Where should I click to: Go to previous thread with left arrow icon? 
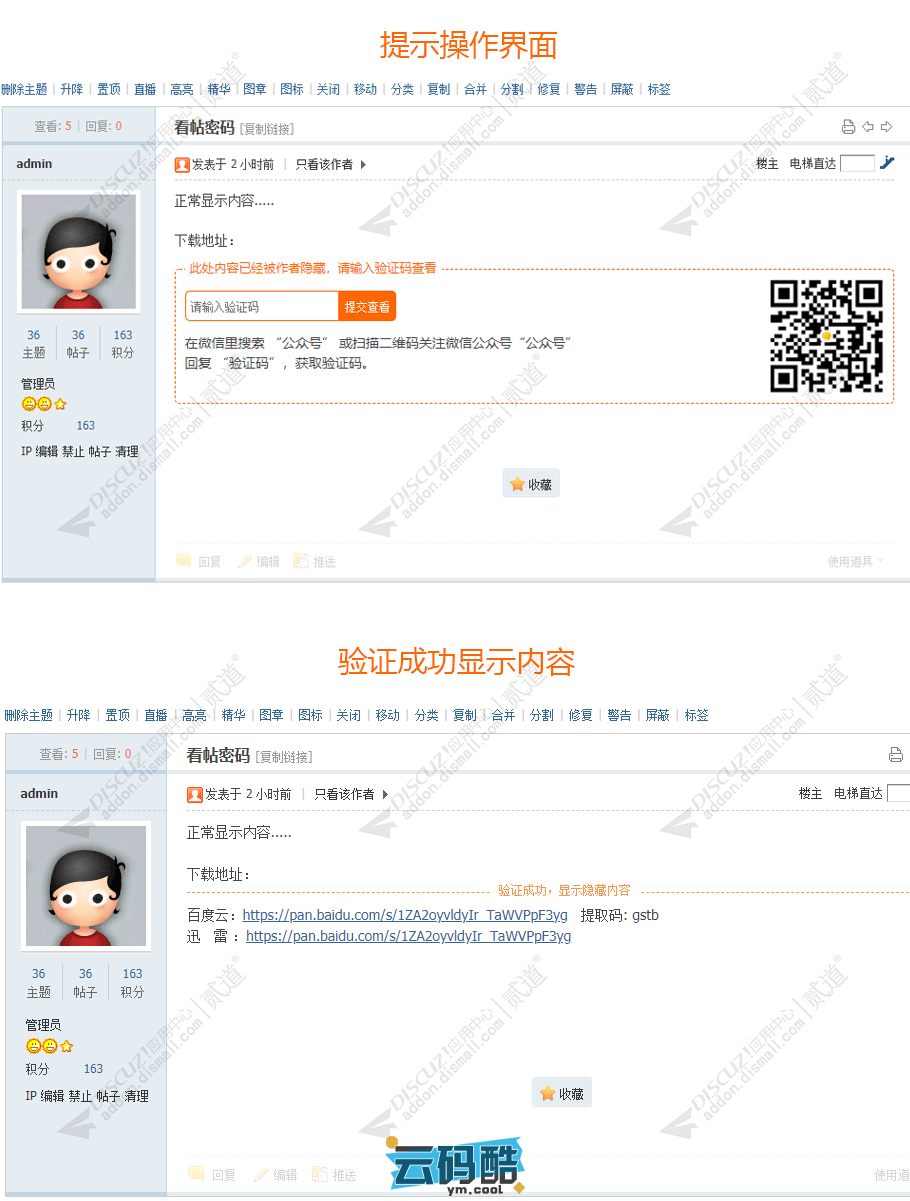(868, 127)
